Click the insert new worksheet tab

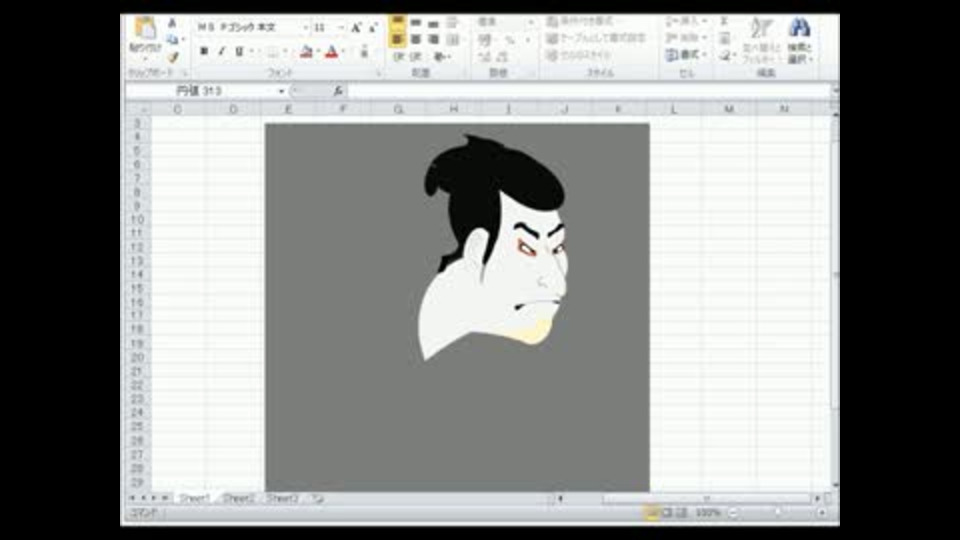317,499
